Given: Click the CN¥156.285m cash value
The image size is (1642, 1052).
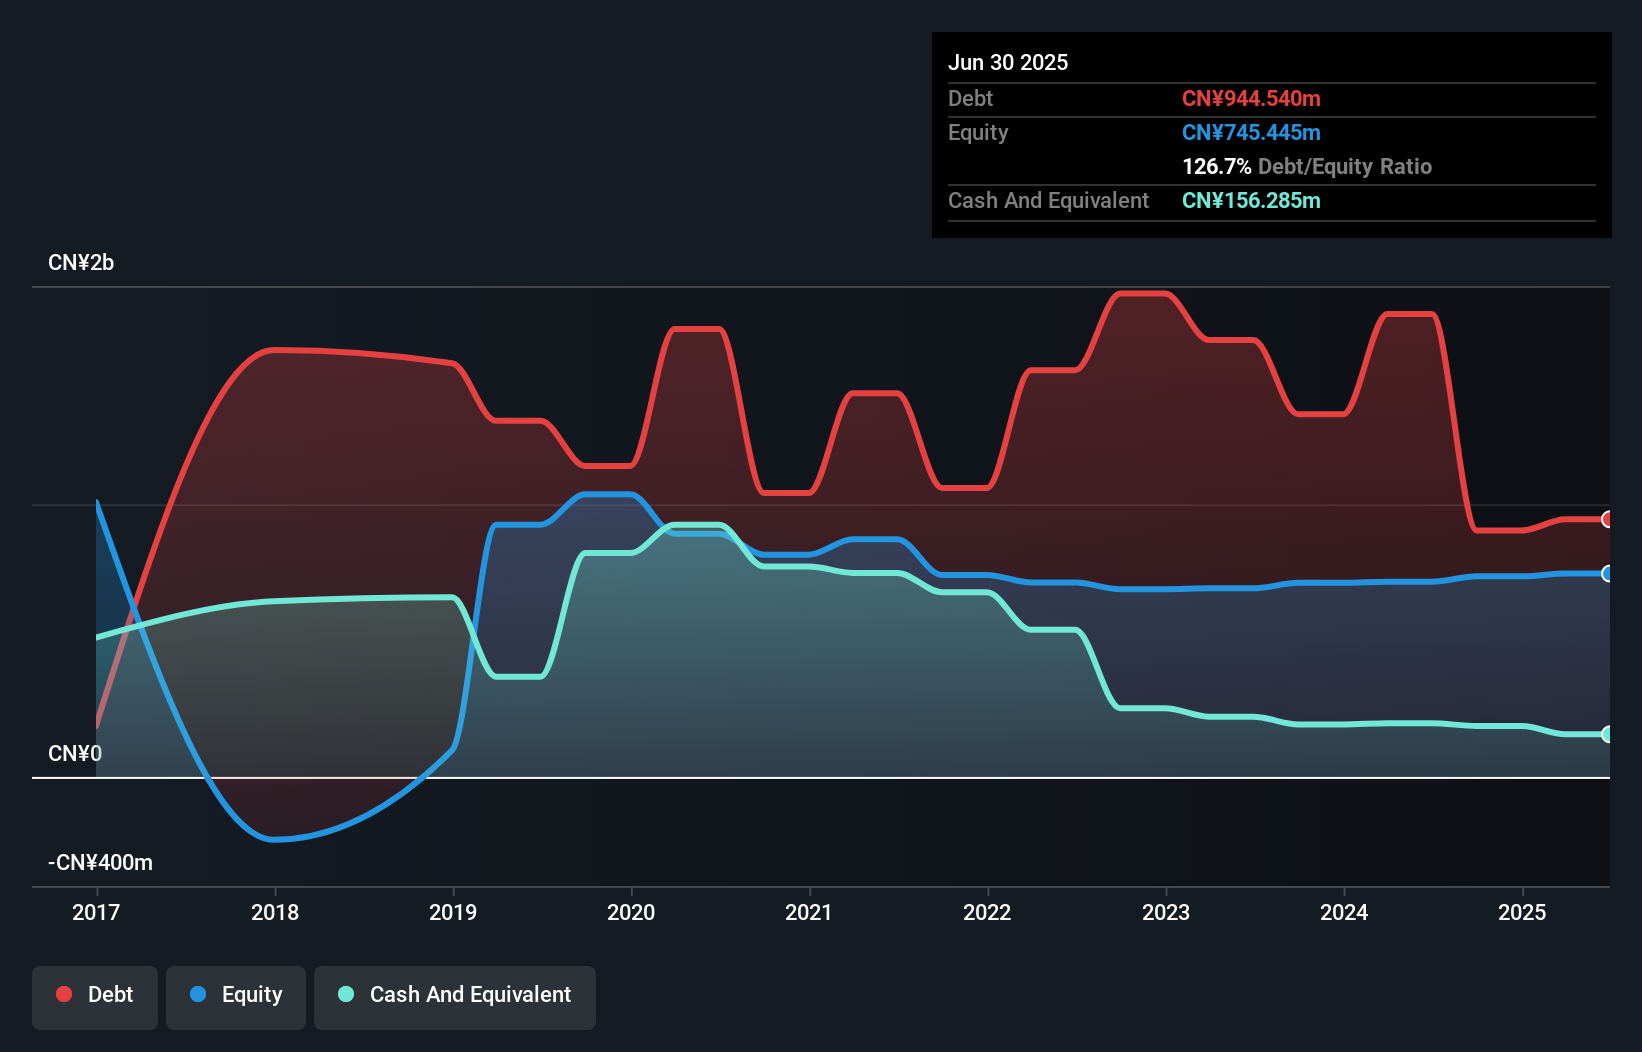Looking at the screenshot, I should click(1251, 200).
